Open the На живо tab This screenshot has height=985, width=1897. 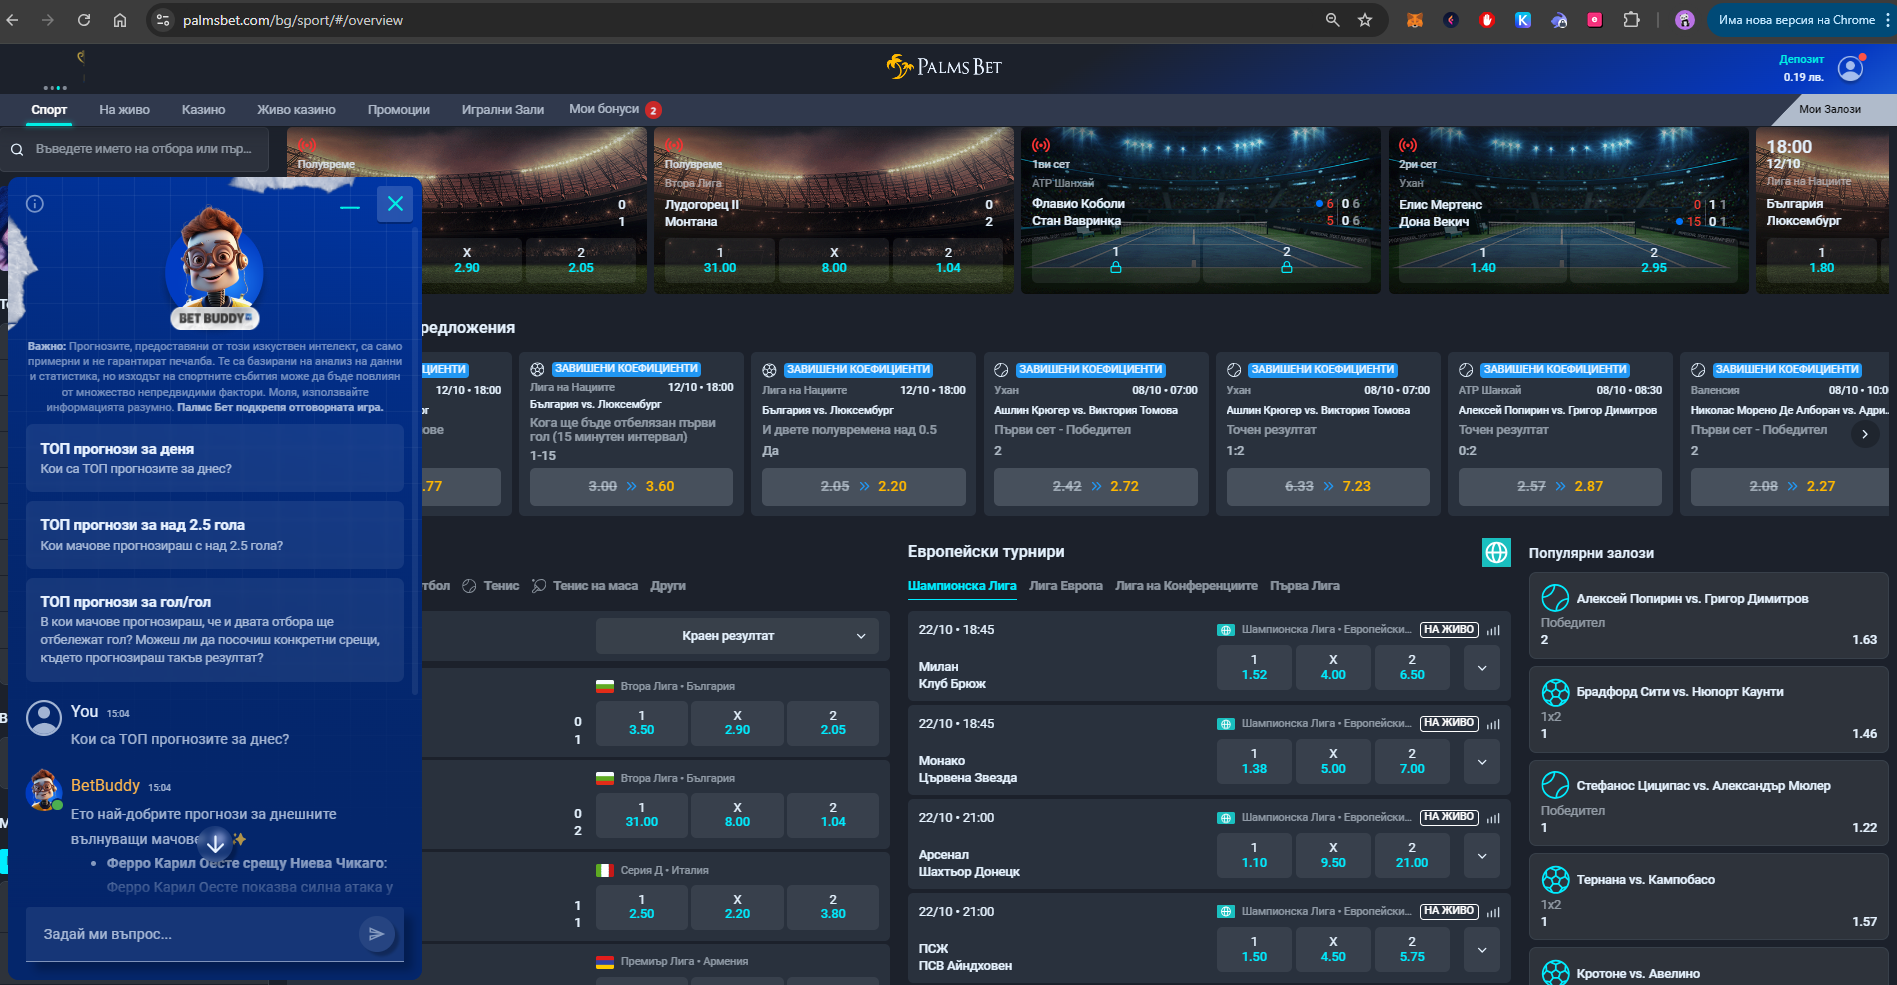pyautogui.click(x=124, y=110)
